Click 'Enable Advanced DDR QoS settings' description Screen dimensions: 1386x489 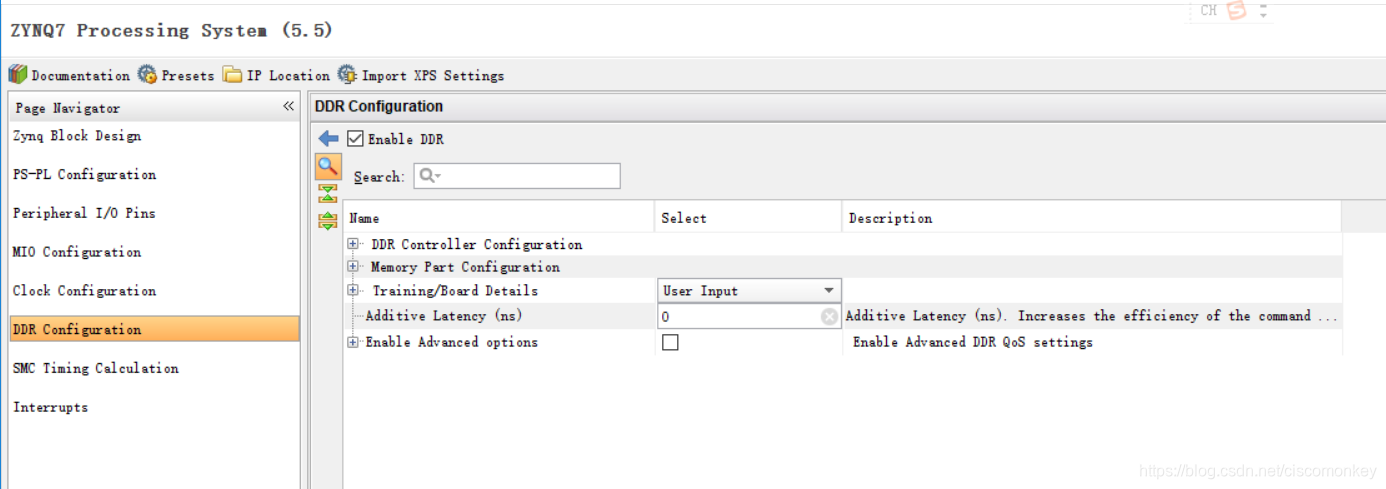pos(972,342)
